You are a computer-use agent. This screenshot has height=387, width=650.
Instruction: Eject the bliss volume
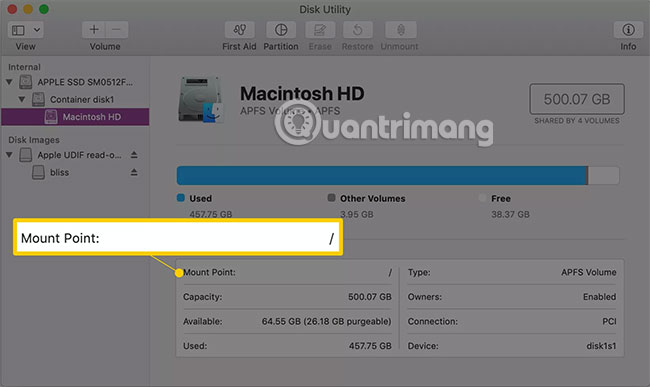click(x=134, y=172)
